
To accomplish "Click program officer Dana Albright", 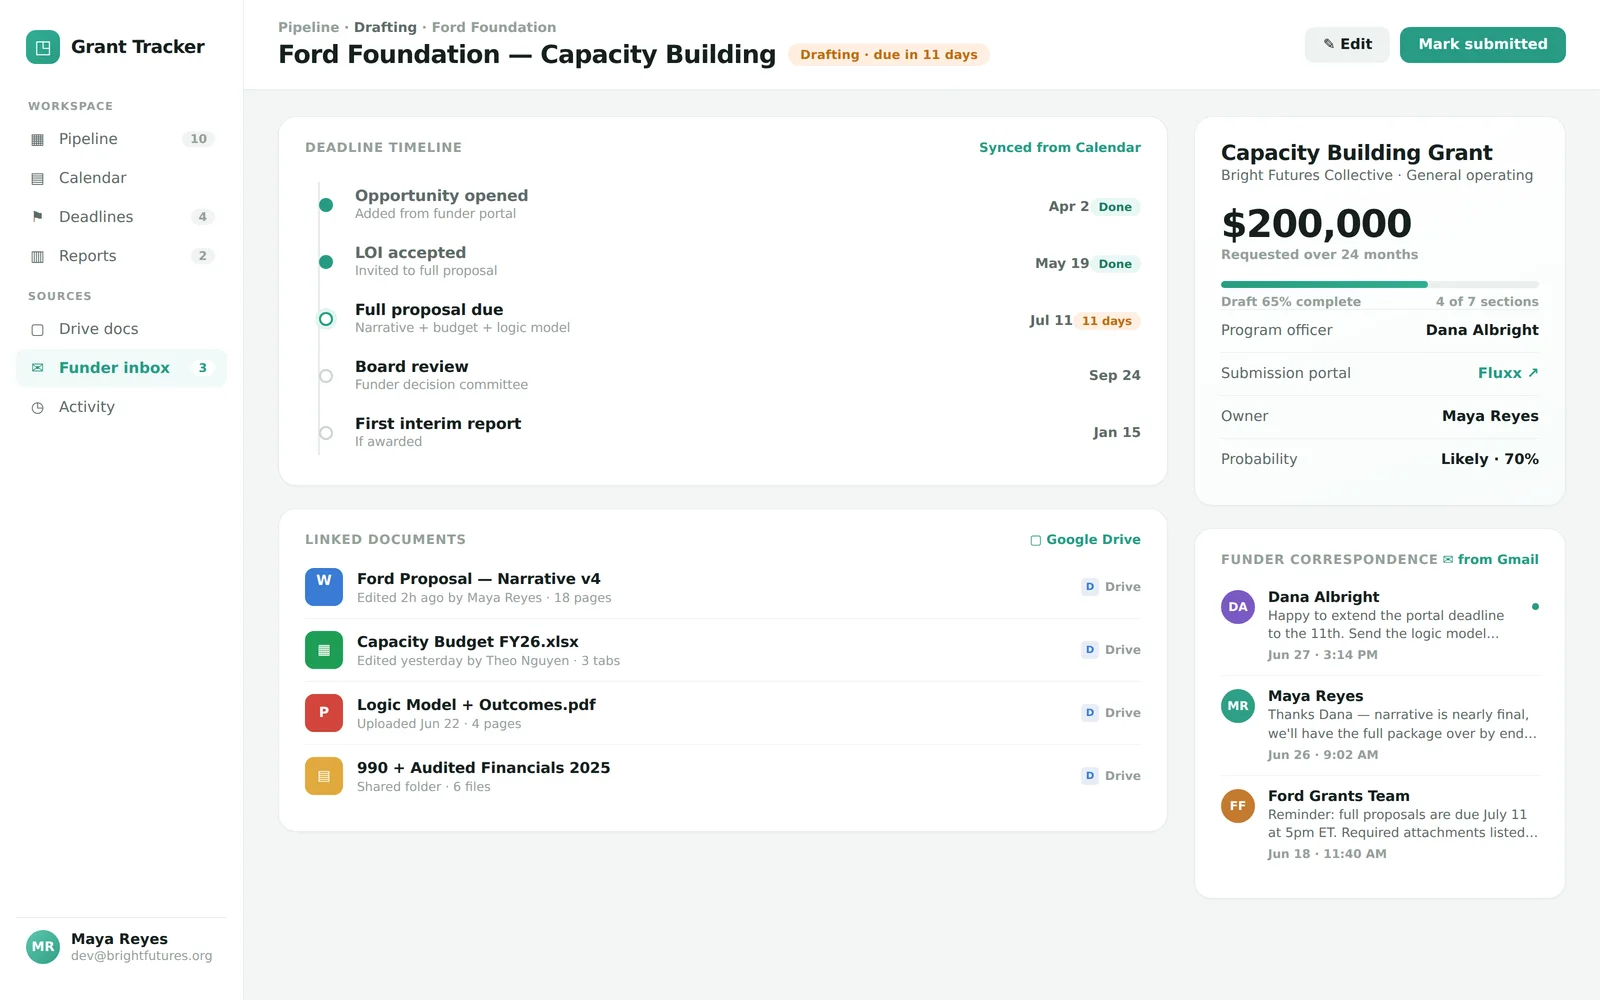I will coord(1482,330).
